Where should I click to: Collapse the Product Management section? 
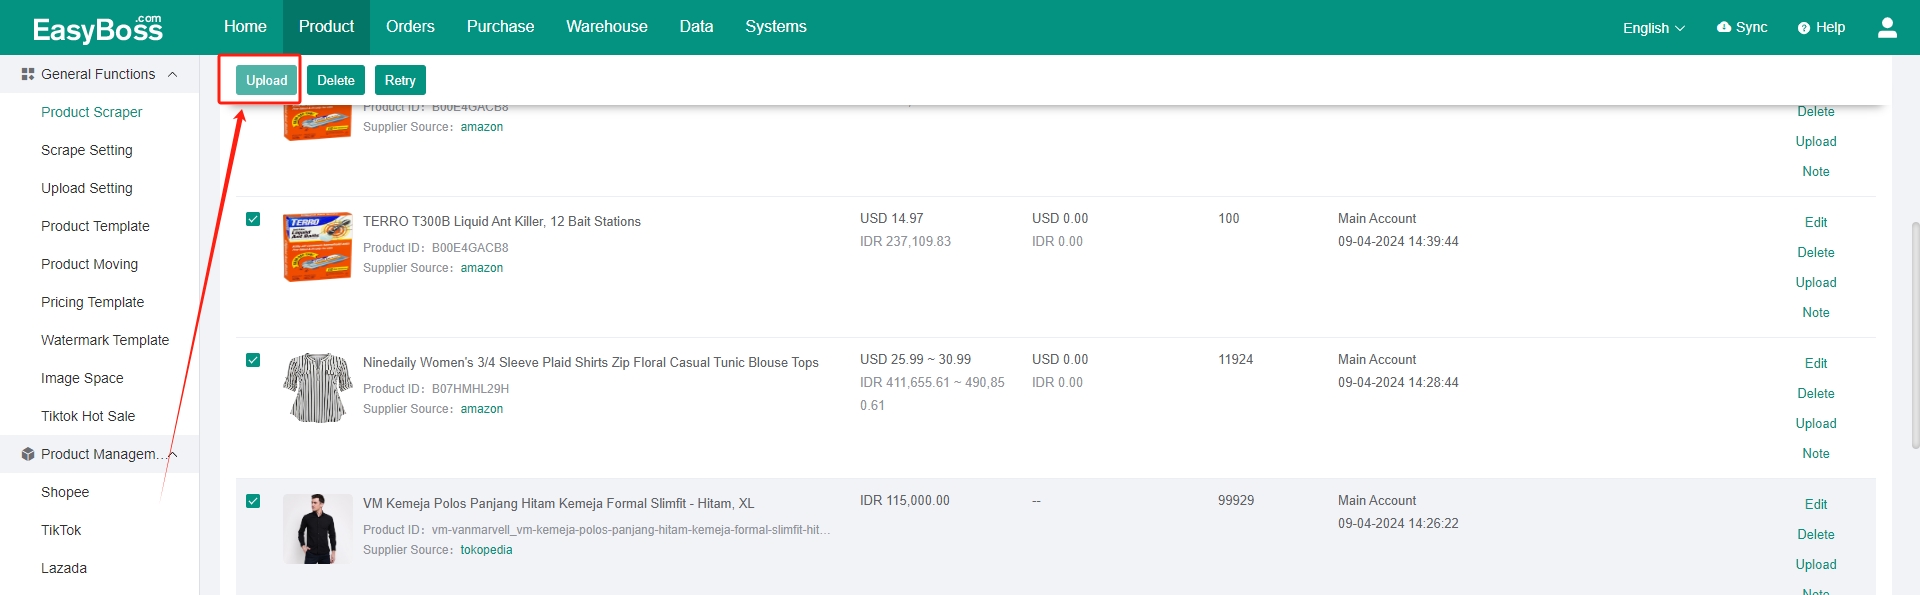(x=173, y=454)
